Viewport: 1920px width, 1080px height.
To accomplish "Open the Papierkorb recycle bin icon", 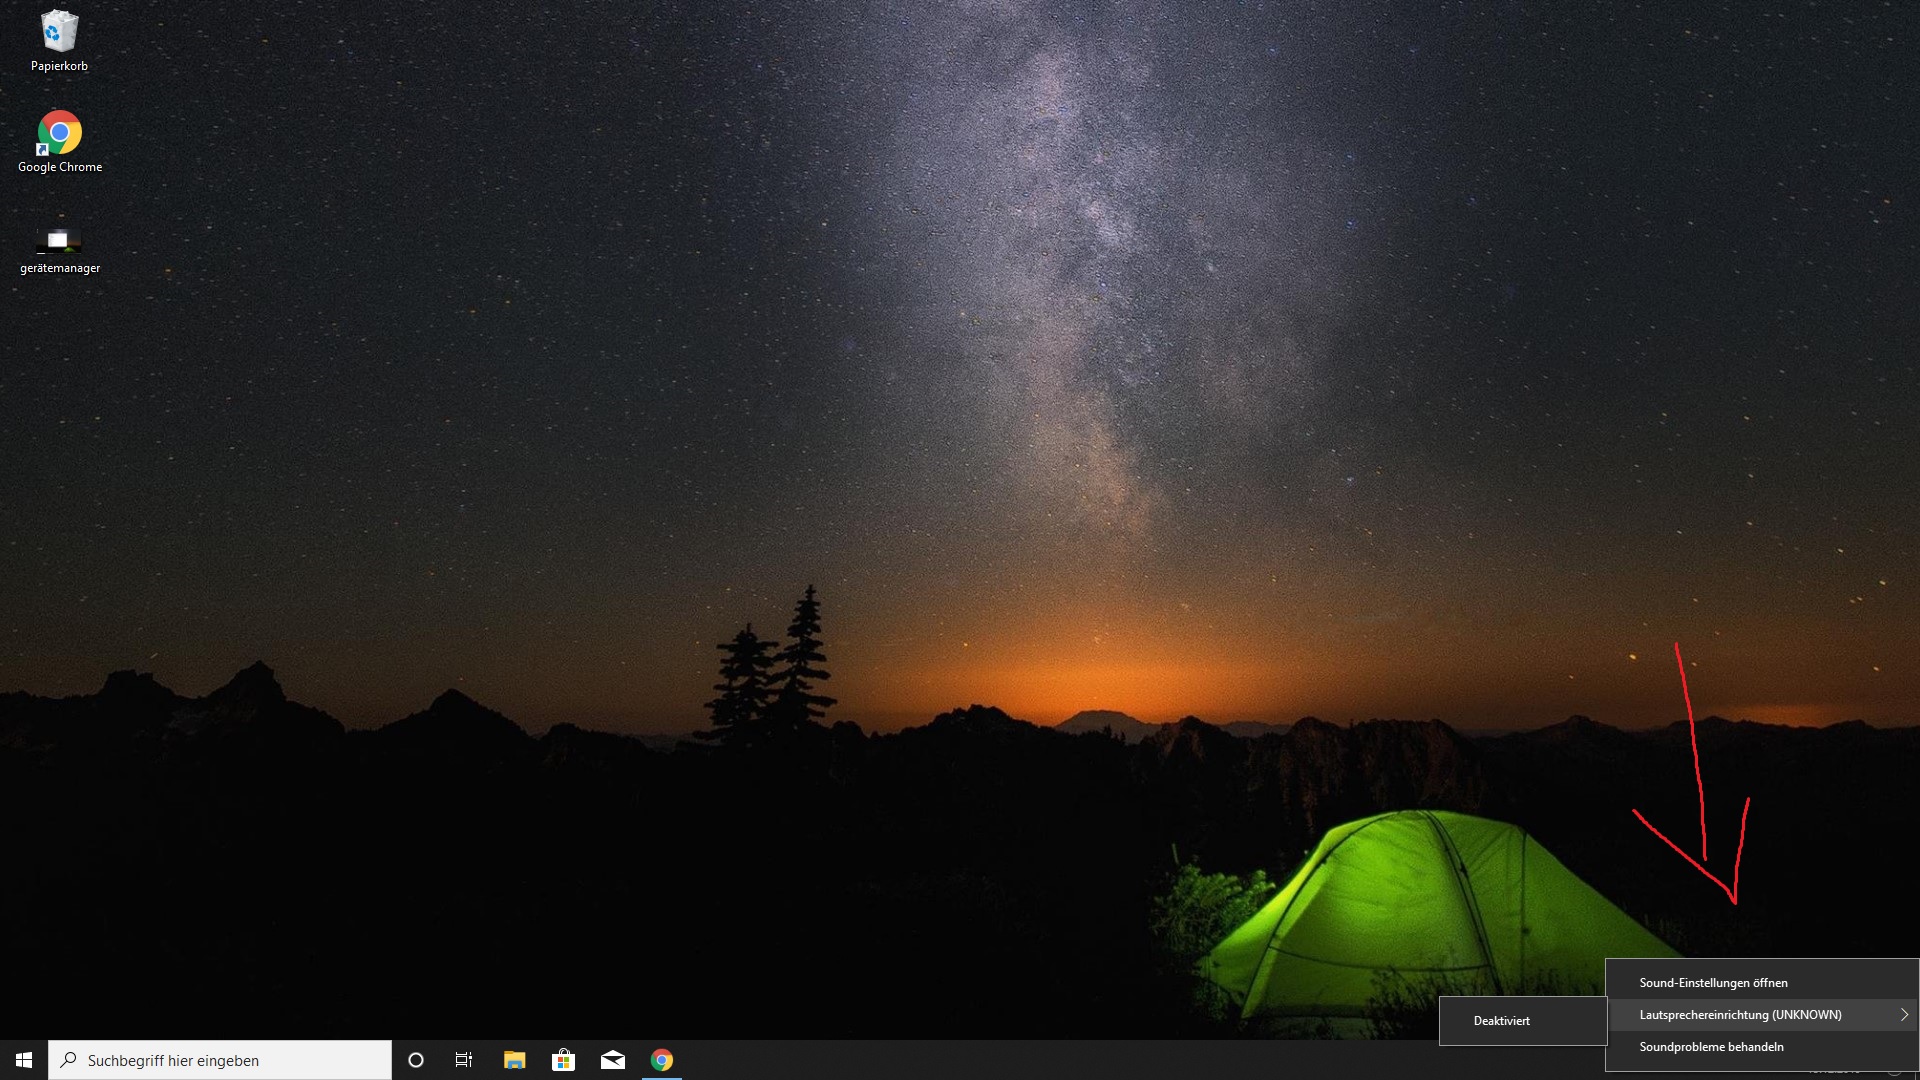I will 59,33.
